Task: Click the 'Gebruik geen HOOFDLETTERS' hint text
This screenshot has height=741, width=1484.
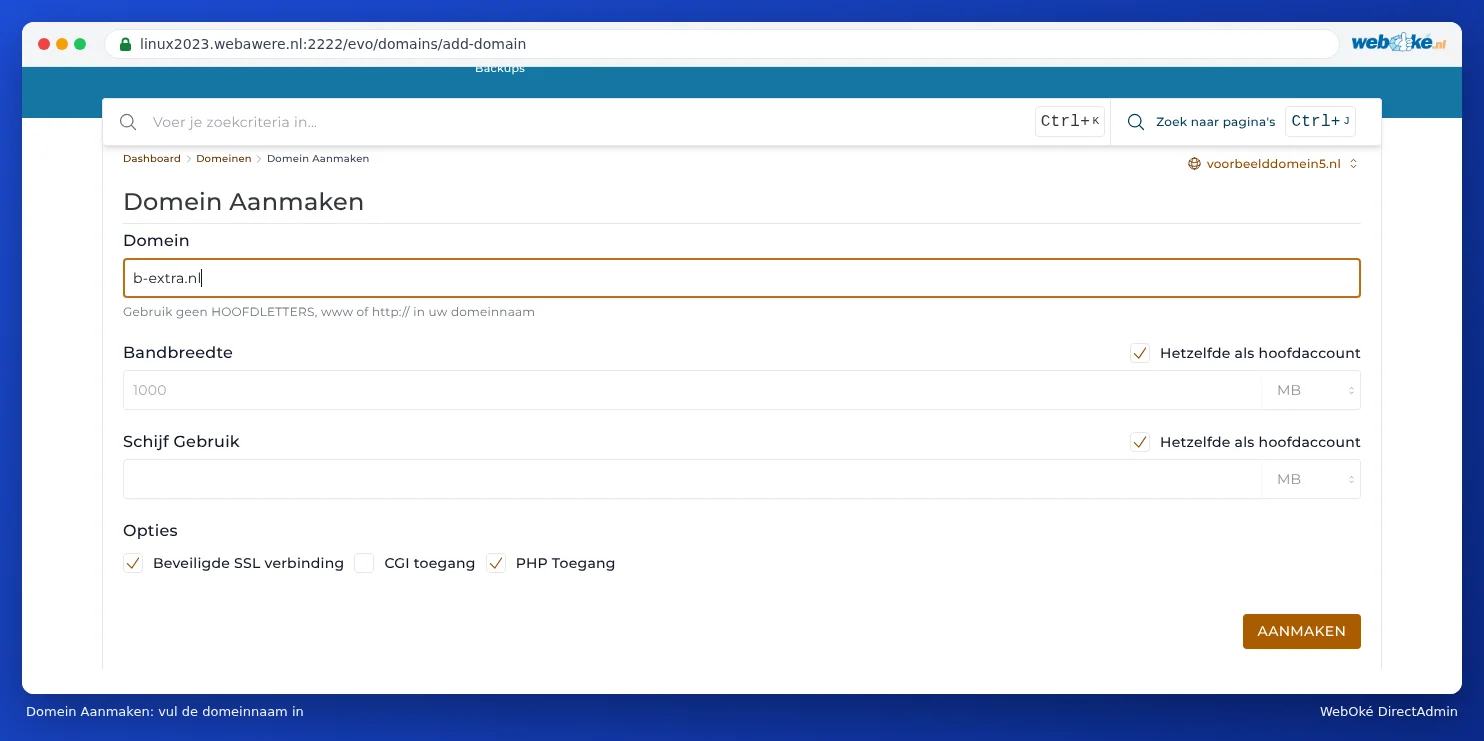Action: 329,312
